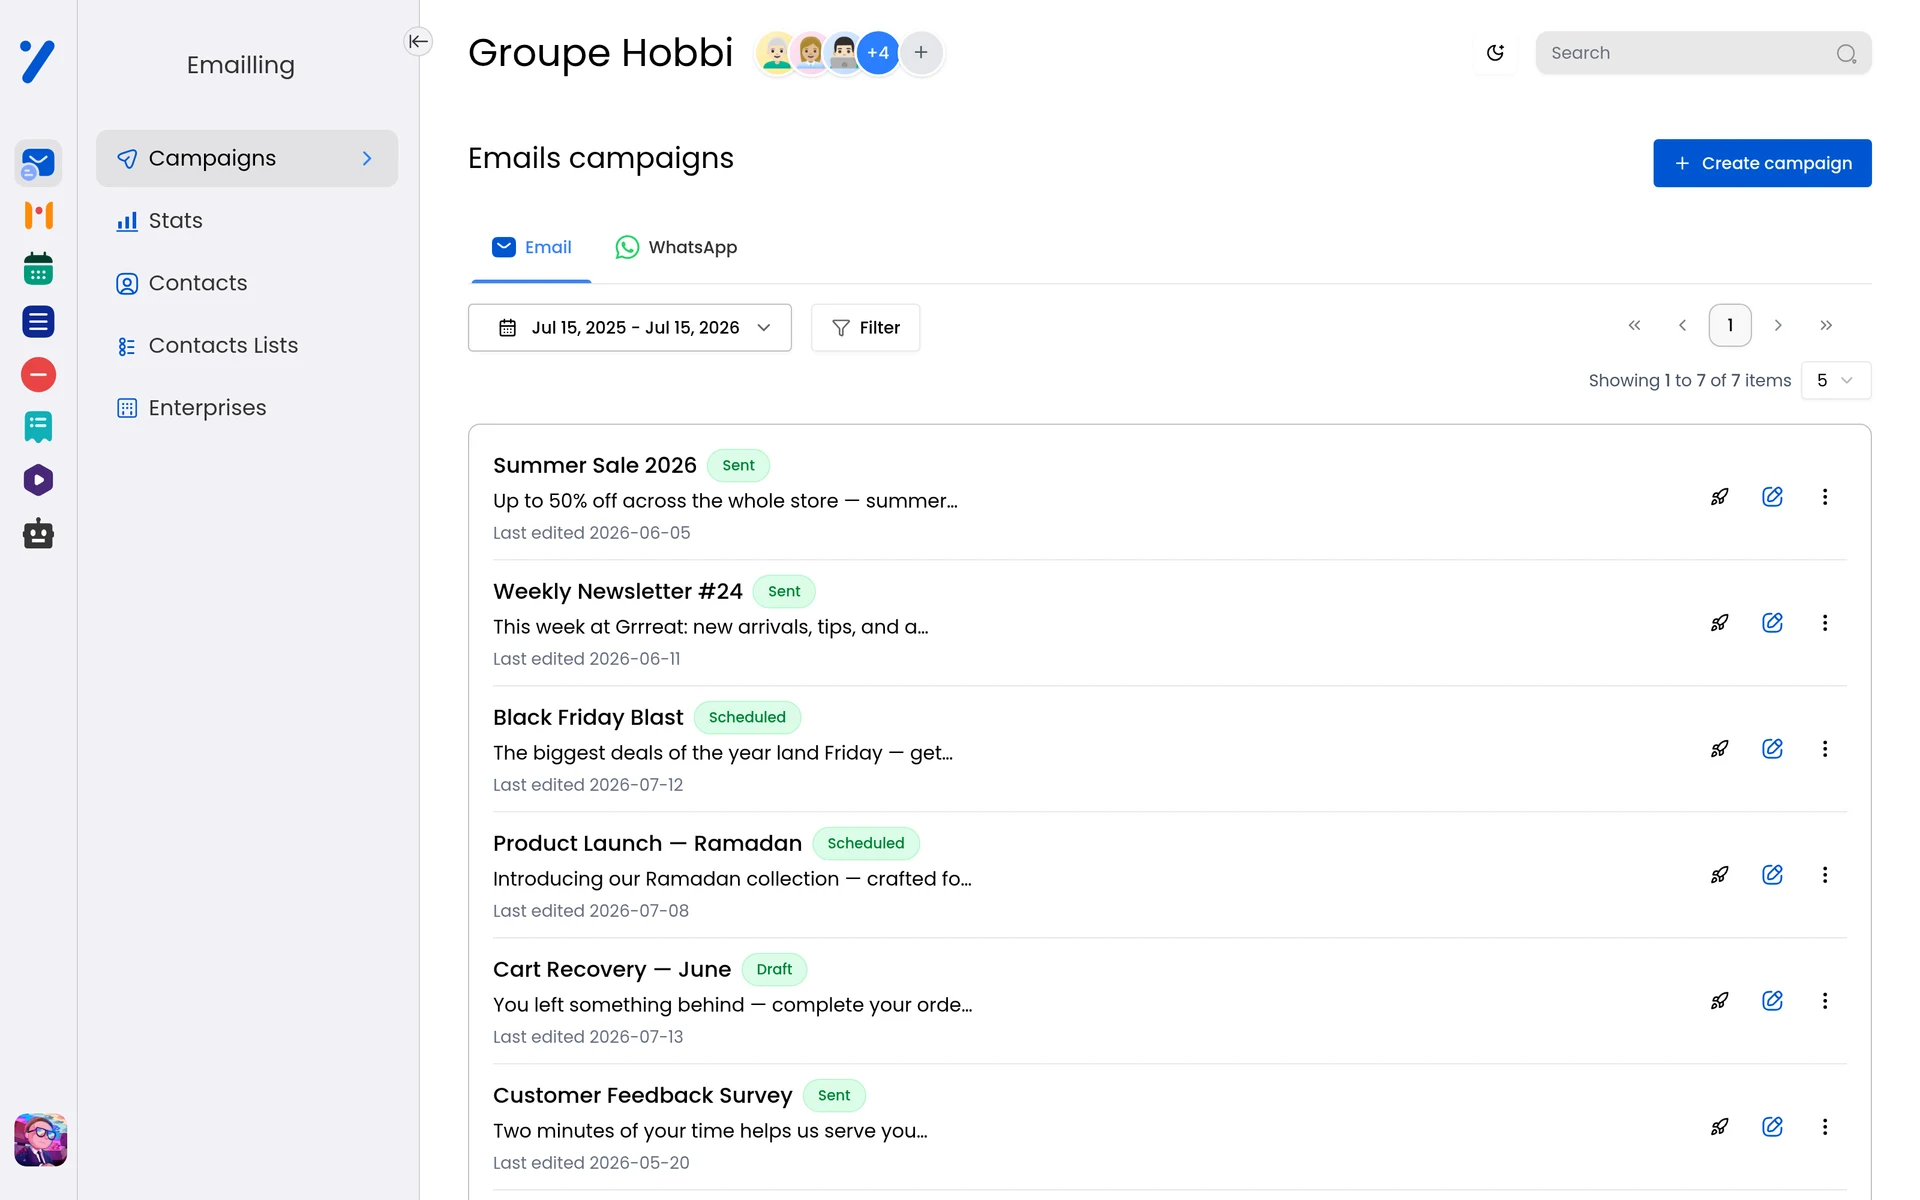Open the purple play hexagon app icon
Viewport: 1920px width, 1200px height.
click(38, 480)
